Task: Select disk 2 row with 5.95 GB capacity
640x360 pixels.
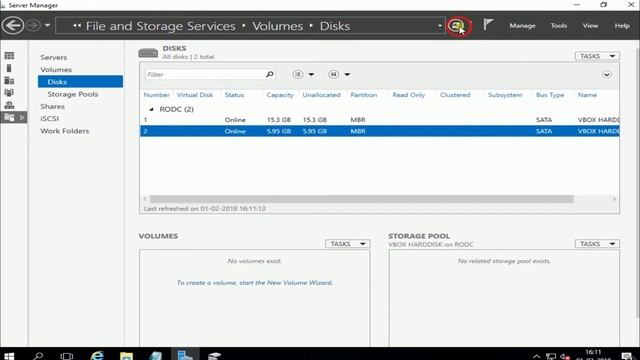Action: (380, 131)
